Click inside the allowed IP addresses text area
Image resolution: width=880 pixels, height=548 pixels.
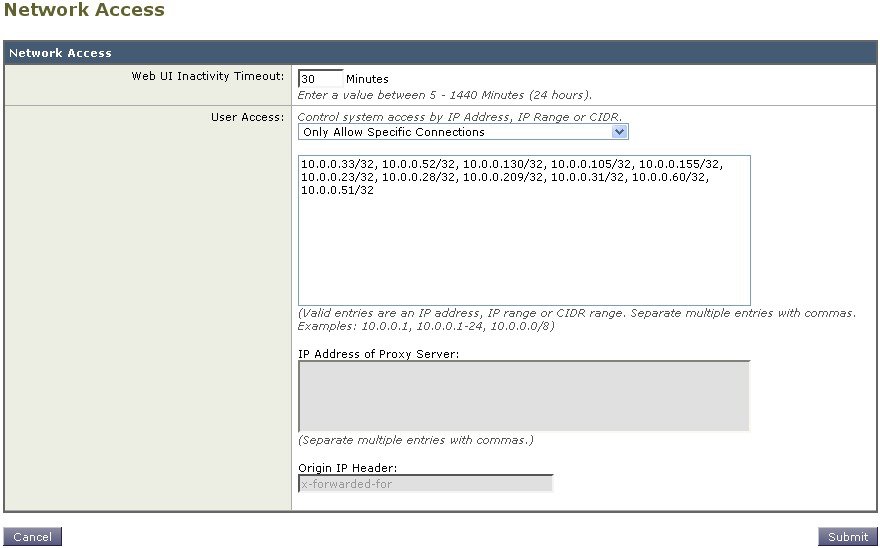tap(523, 250)
